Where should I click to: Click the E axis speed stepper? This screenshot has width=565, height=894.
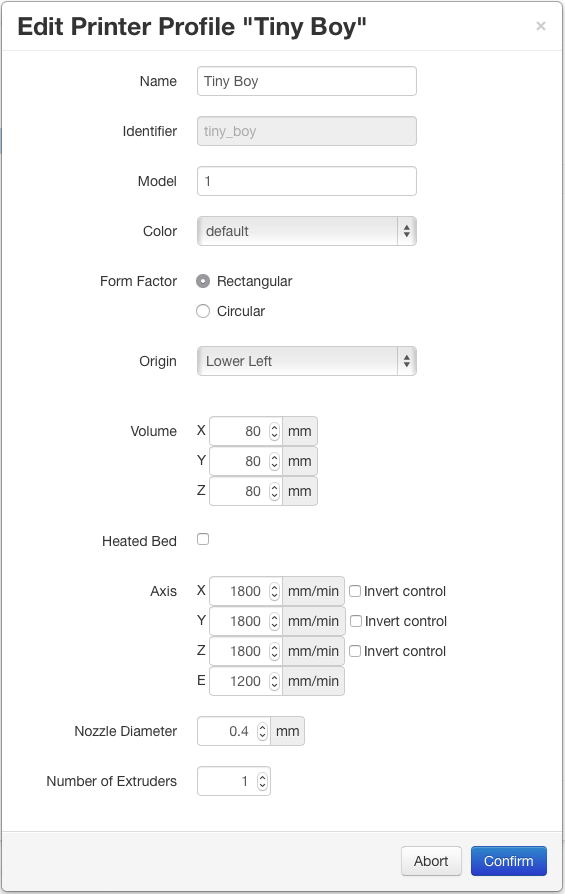tap(274, 681)
